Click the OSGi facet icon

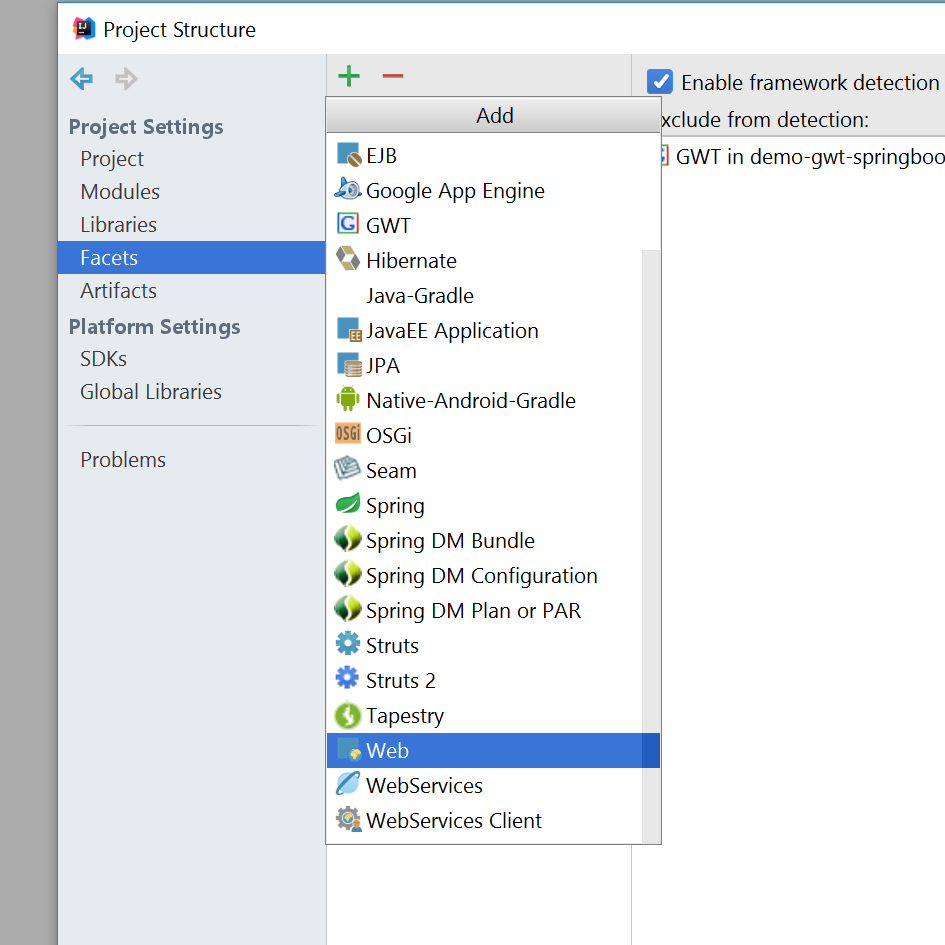tap(348, 434)
